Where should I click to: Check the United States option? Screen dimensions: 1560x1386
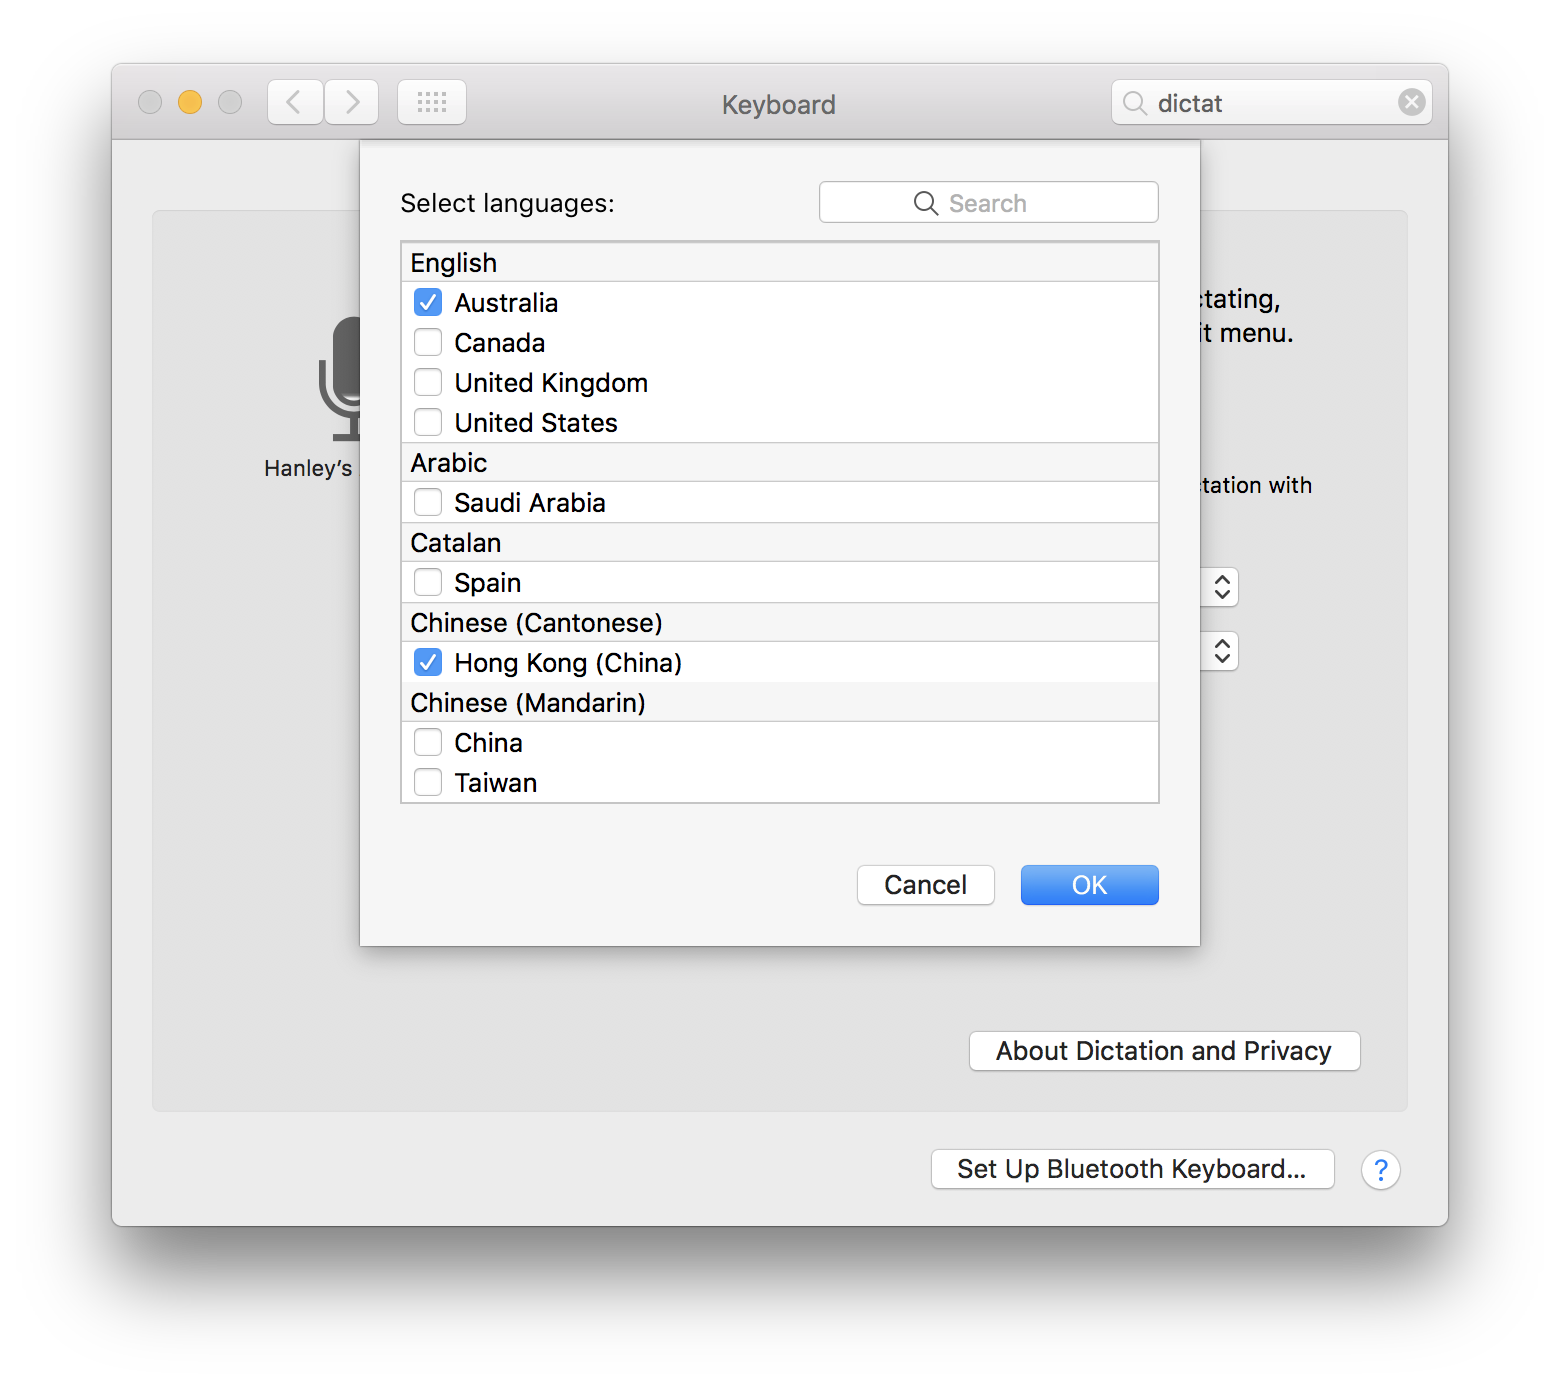click(x=427, y=422)
